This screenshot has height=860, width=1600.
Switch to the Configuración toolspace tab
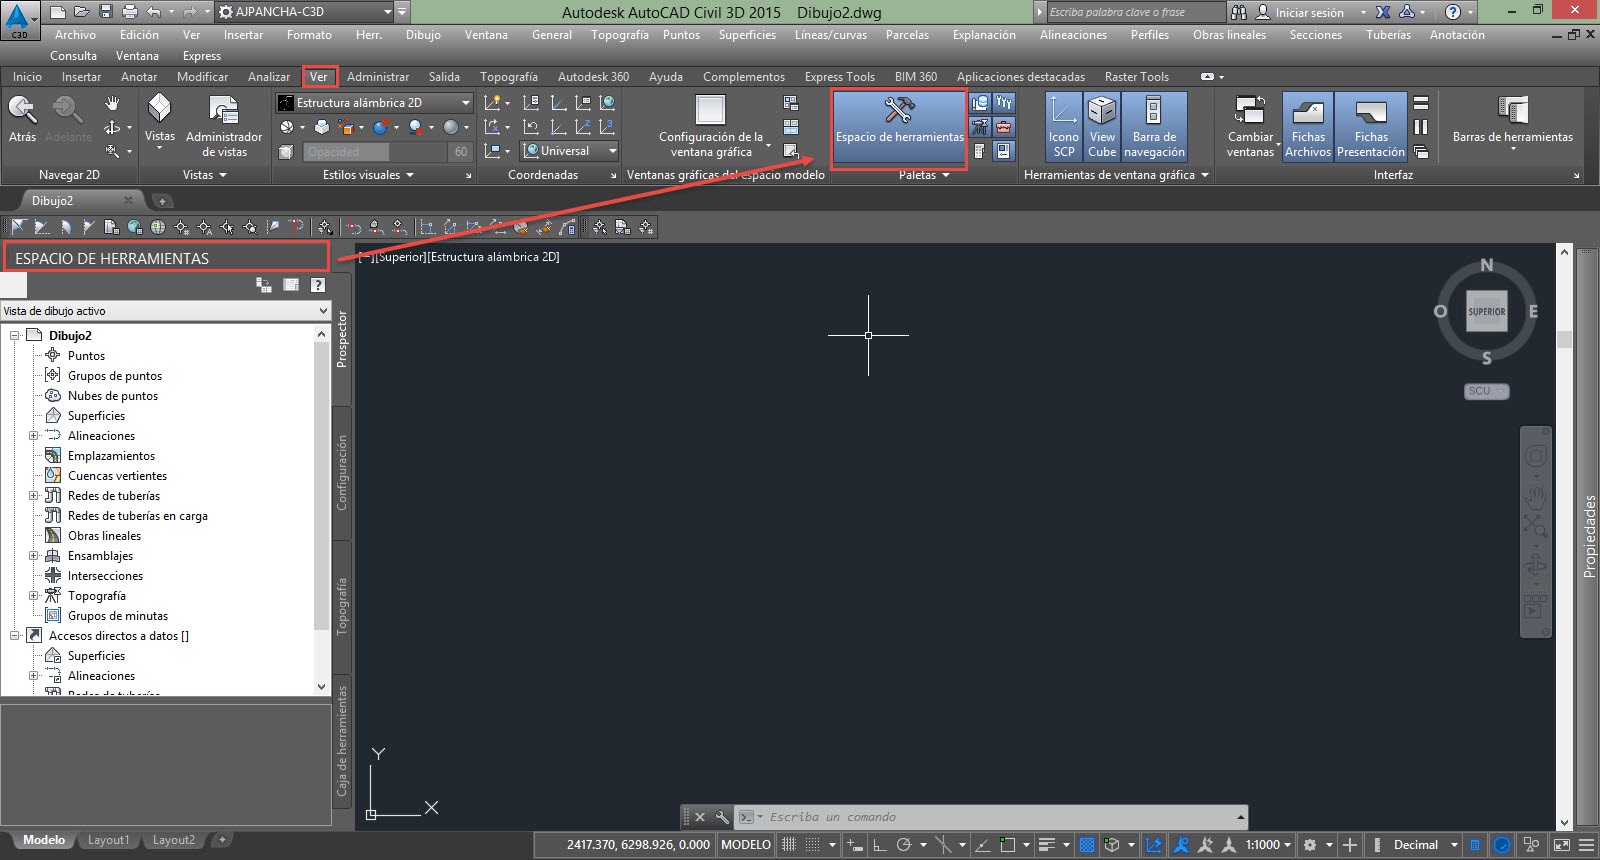pyautogui.click(x=342, y=473)
